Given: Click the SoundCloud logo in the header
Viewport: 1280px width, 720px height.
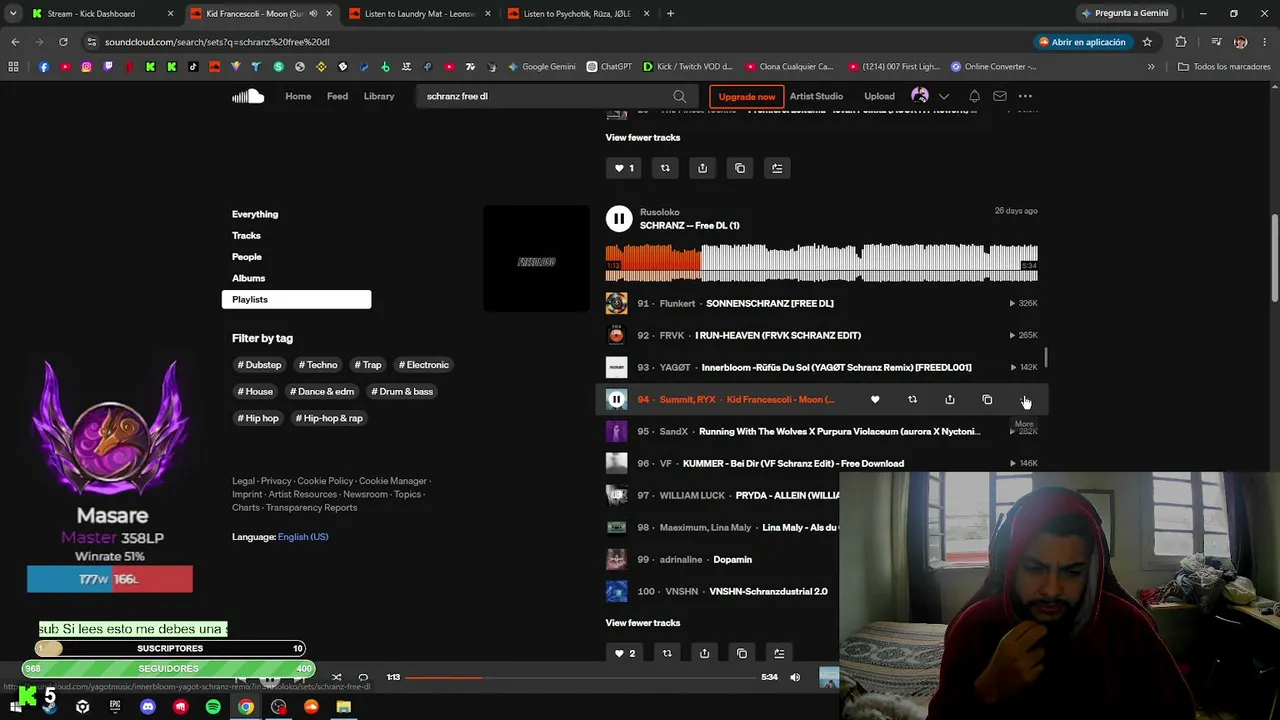Looking at the screenshot, I should coord(248,96).
